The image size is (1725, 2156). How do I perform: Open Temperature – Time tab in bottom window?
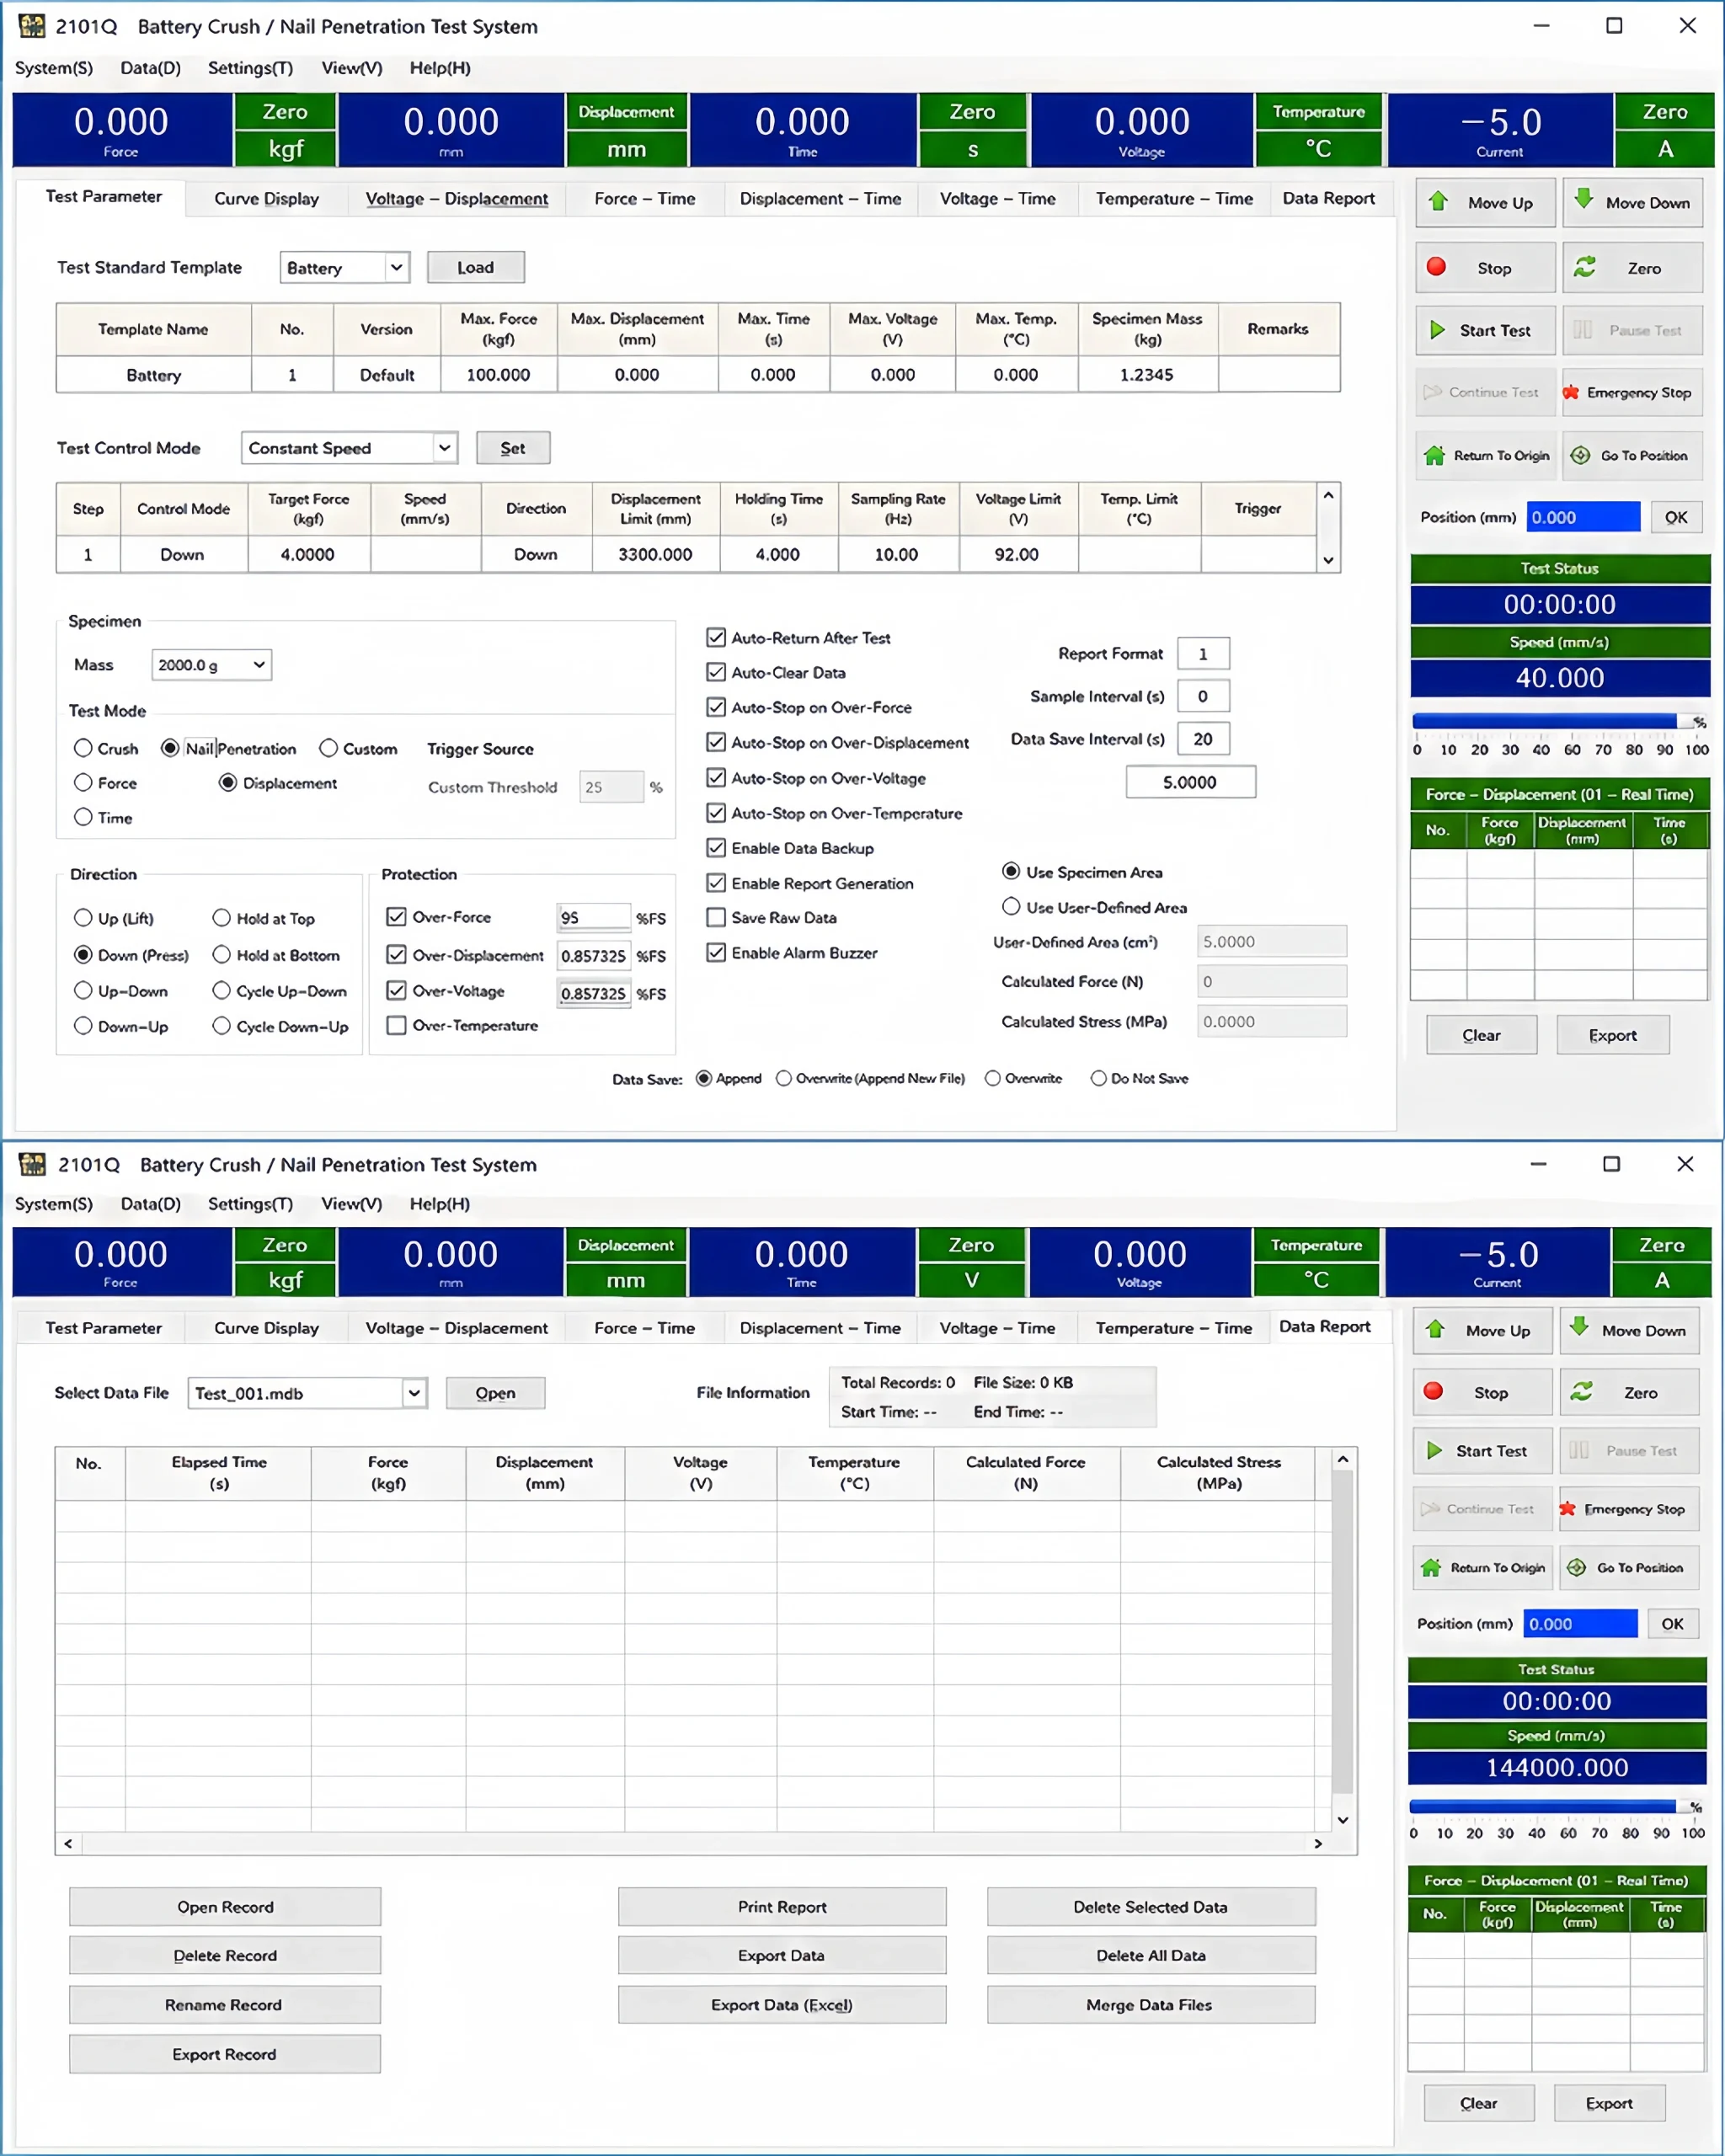point(1173,1328)
